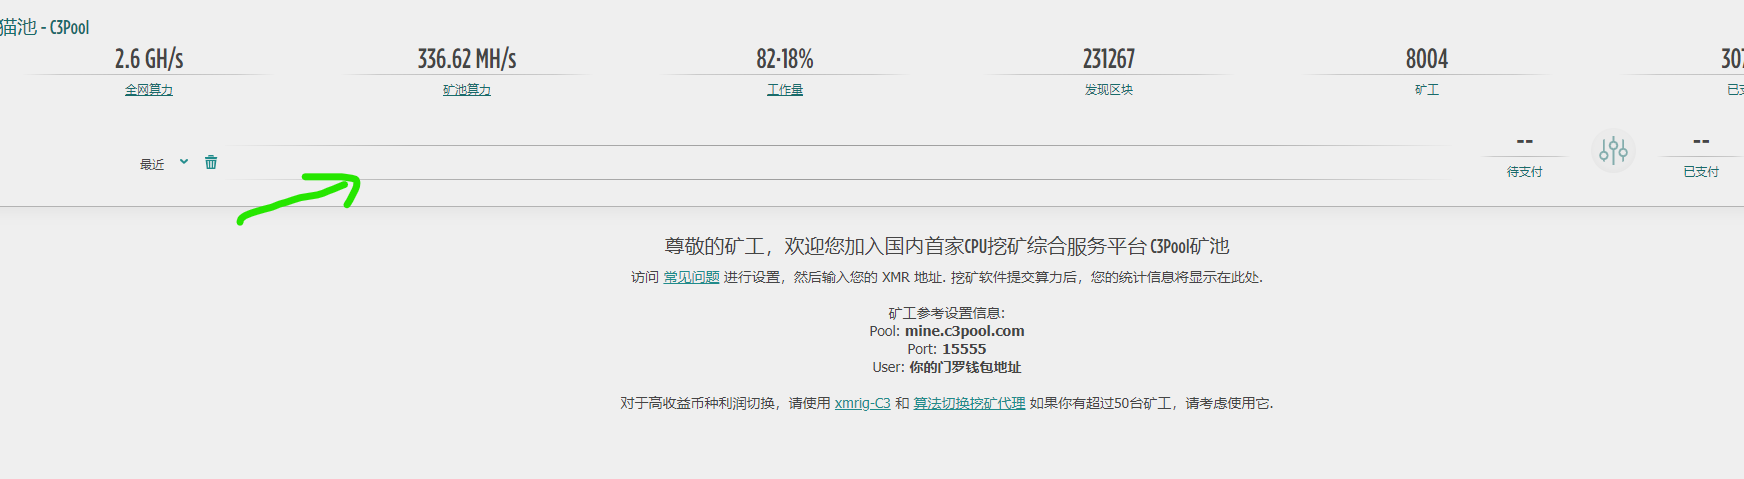Open the 矿池算力 link
The height and width of the screenshot is (479, 1744).
coord(467,90)
